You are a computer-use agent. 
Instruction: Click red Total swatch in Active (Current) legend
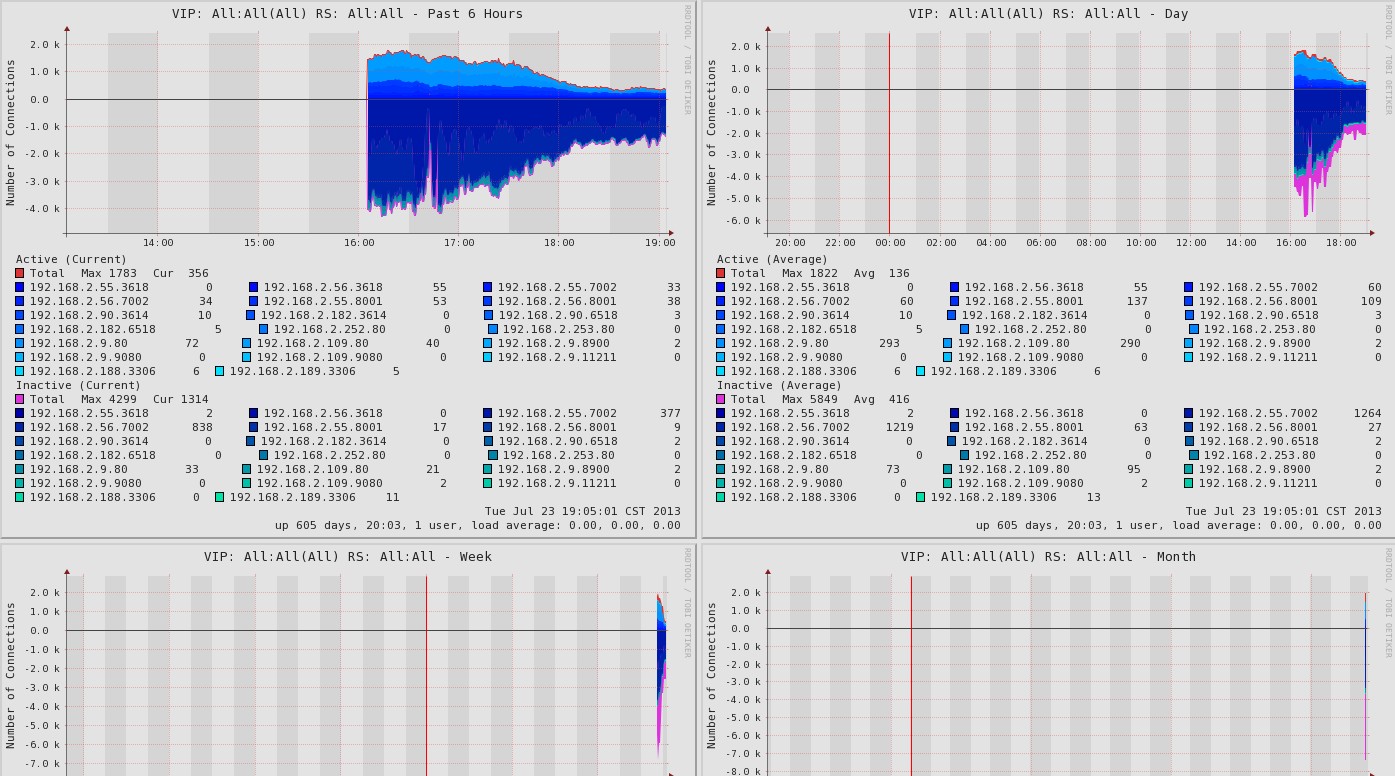(x=20, y=273)
